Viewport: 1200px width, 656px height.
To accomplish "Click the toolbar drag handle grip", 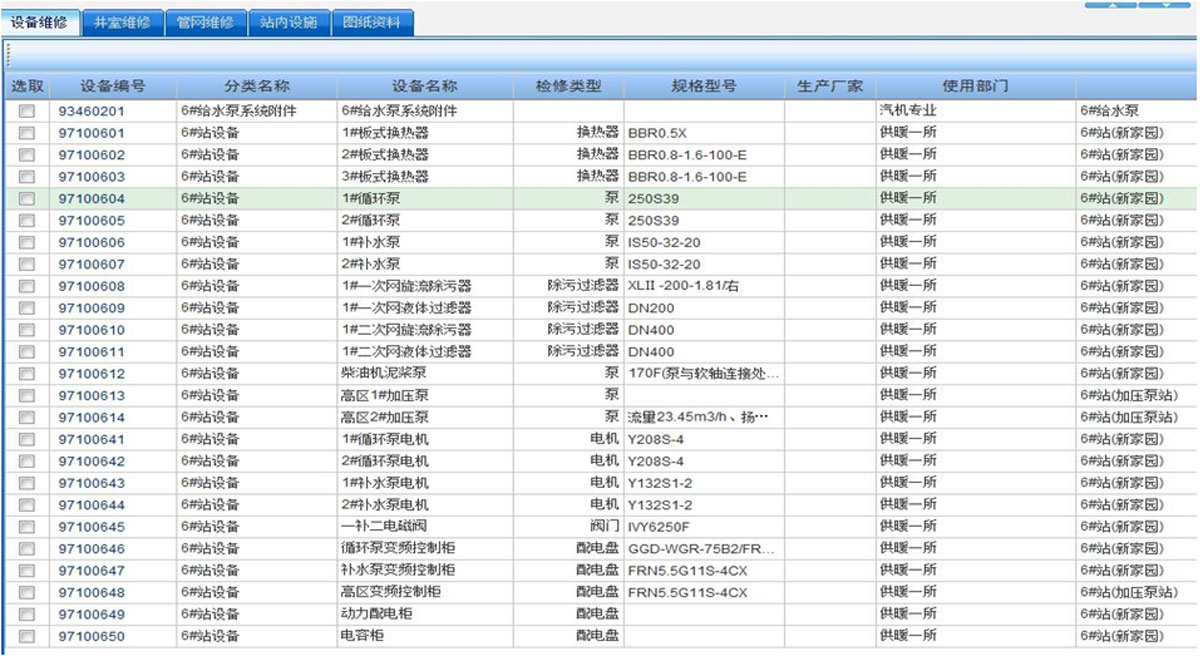I will [7, 54].
